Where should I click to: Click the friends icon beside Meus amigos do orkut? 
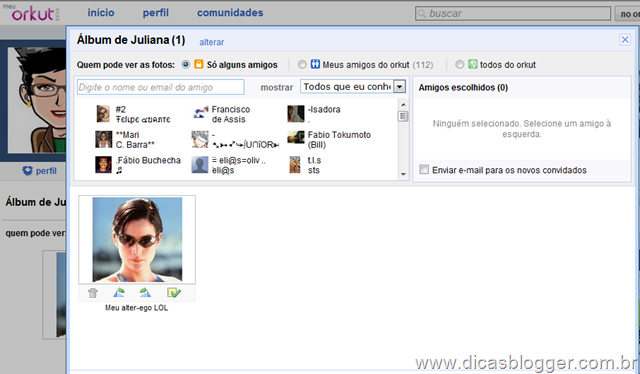(315, 64)
